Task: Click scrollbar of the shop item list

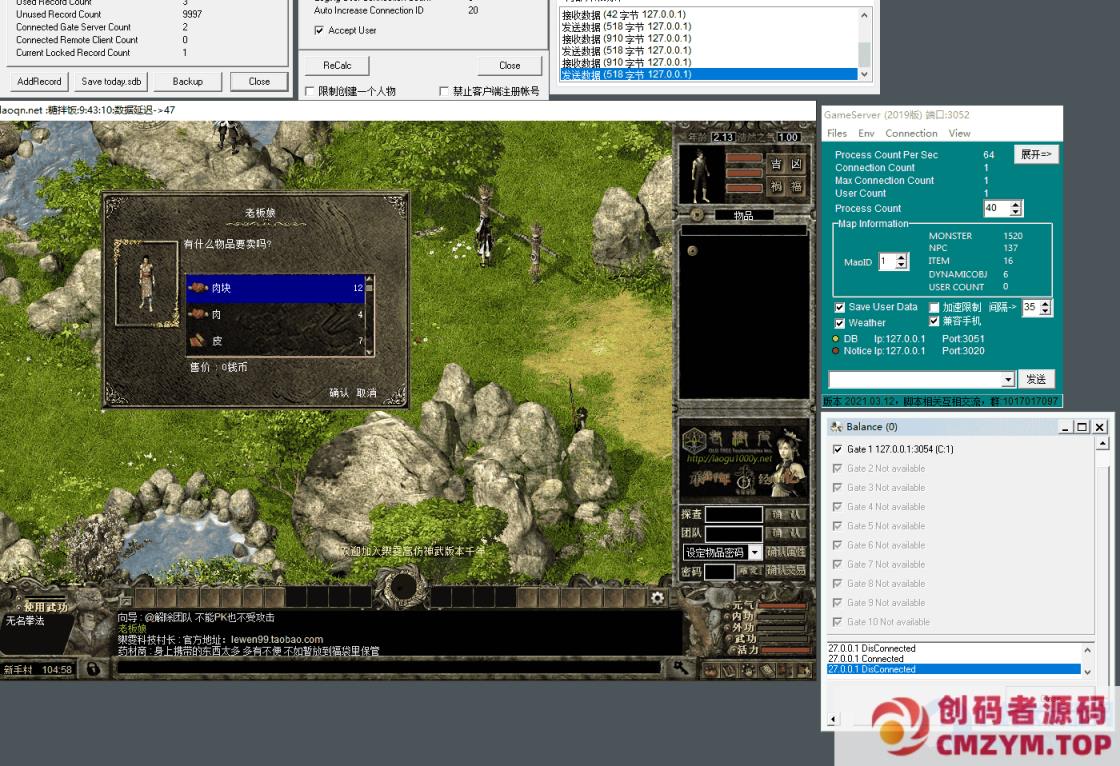Action: 369,316
